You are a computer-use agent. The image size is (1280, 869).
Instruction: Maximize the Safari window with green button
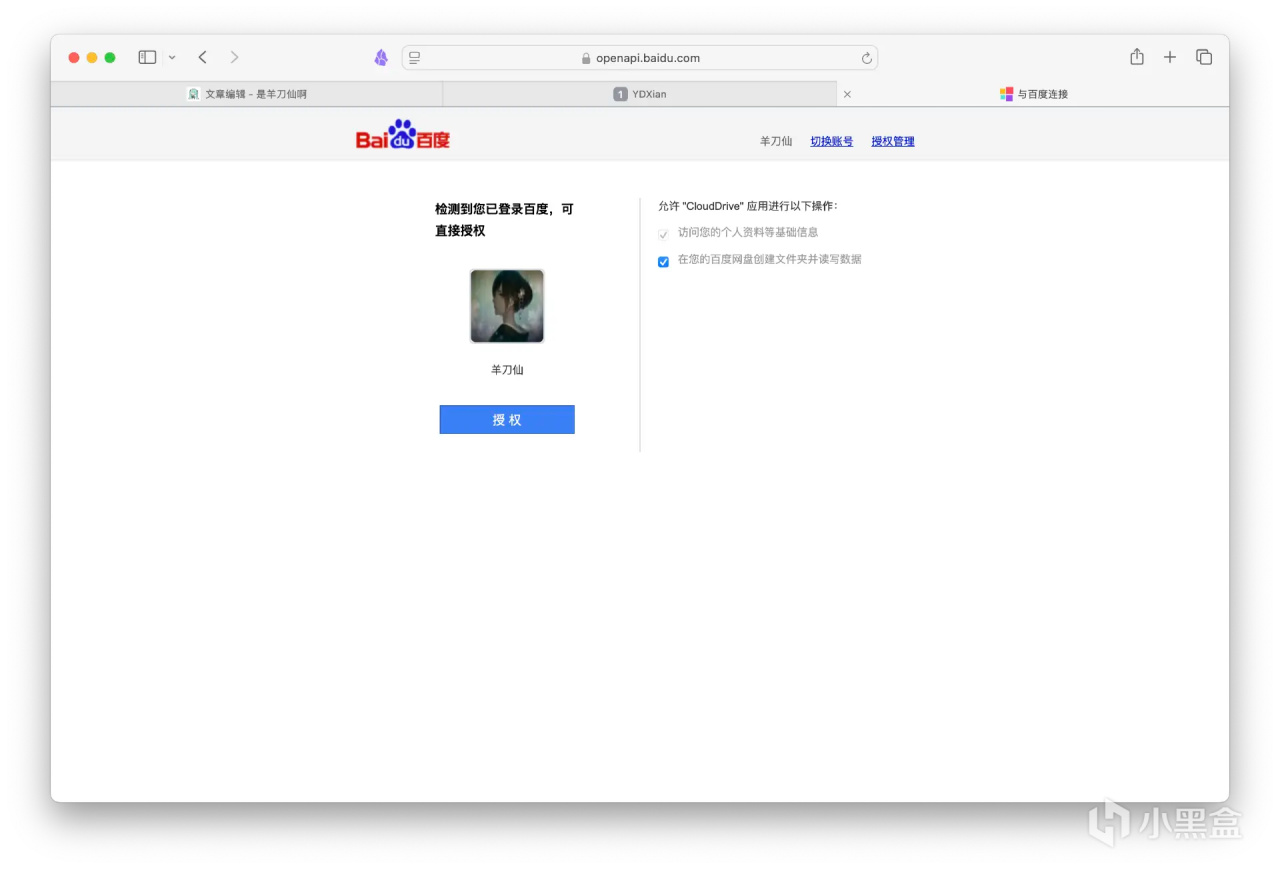110,57
